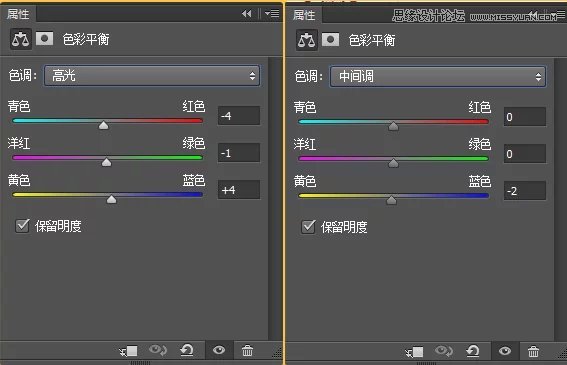567x365 pixels.
Task: Click the 红色 label in left panel
Action: (x=193, y=106)
